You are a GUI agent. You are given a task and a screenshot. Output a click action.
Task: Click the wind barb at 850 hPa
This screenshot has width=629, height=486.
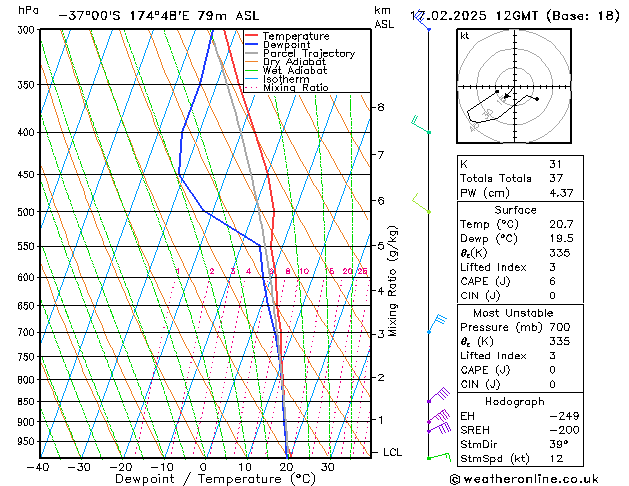[438, 395]
